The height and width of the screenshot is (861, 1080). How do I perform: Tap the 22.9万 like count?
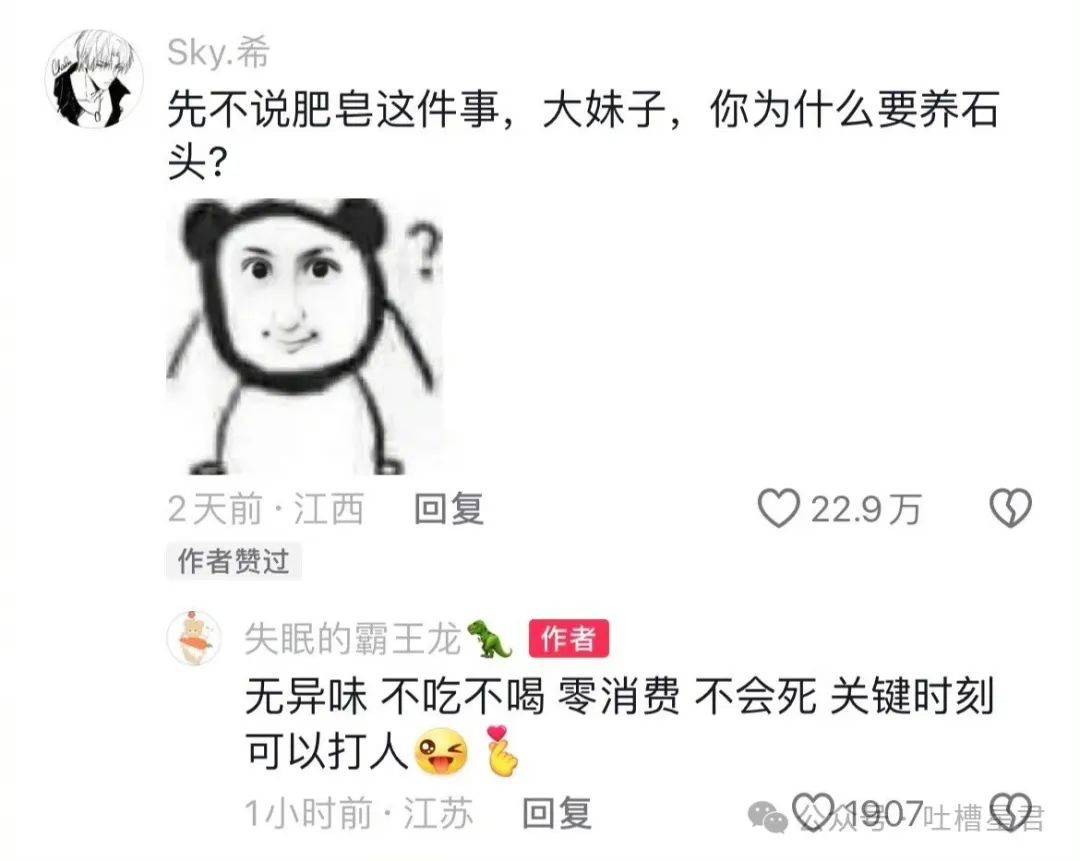[x=866, y=510]
